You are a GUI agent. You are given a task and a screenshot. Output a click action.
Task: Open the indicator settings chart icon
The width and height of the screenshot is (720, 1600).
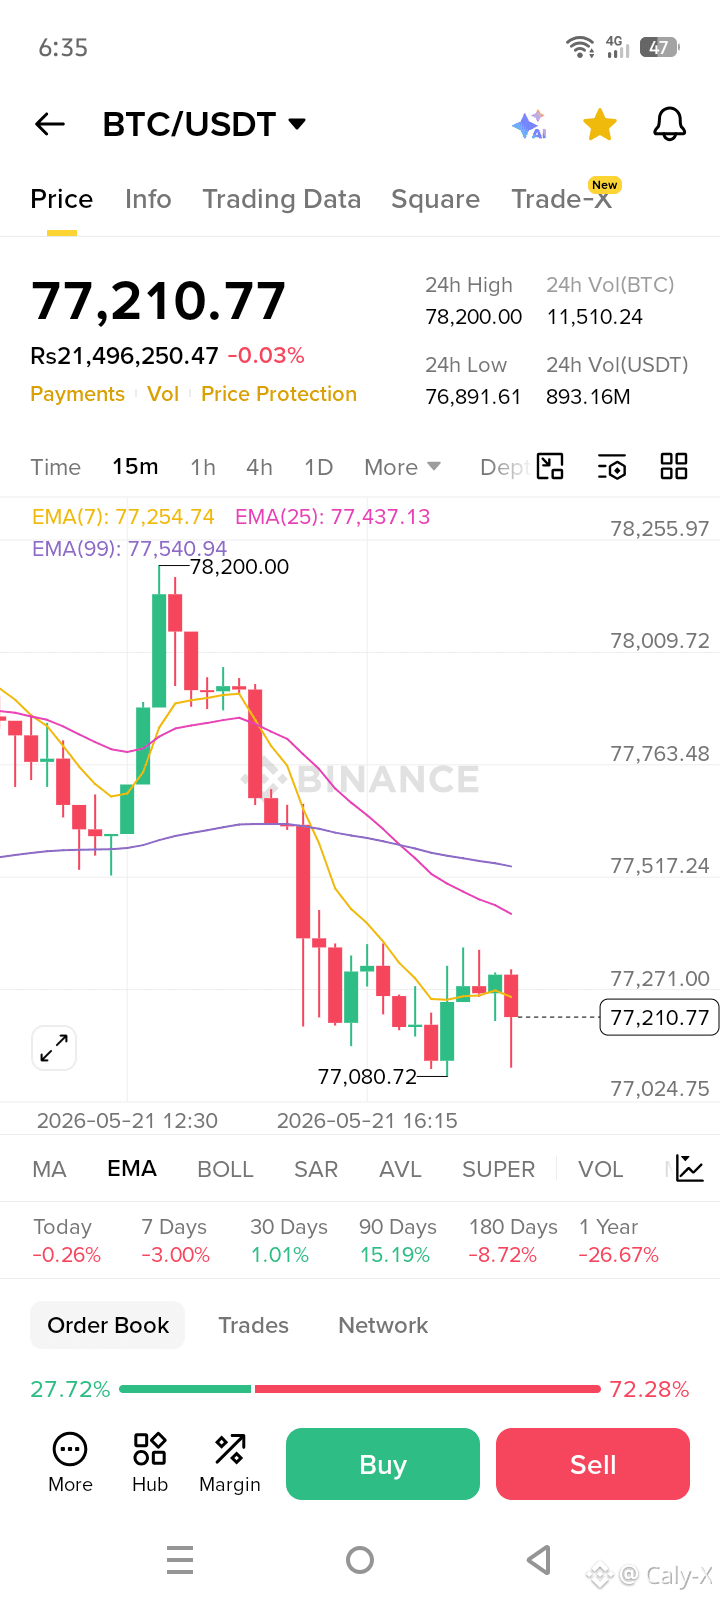pos(690,1168)
